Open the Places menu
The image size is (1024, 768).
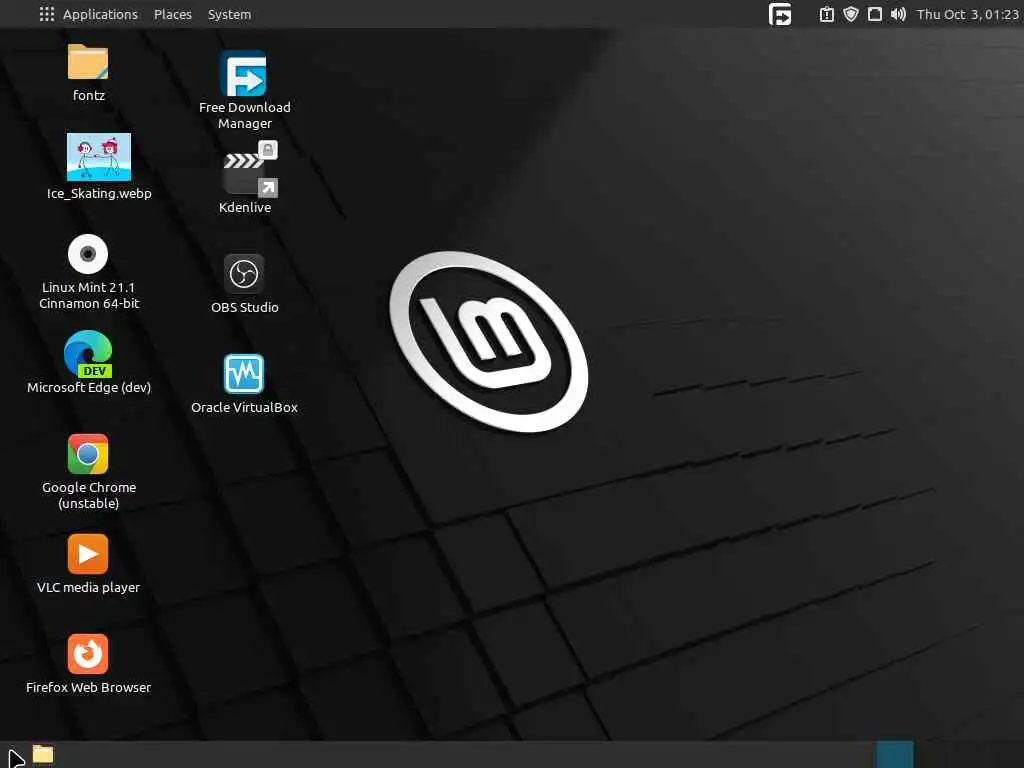point(172,14)
